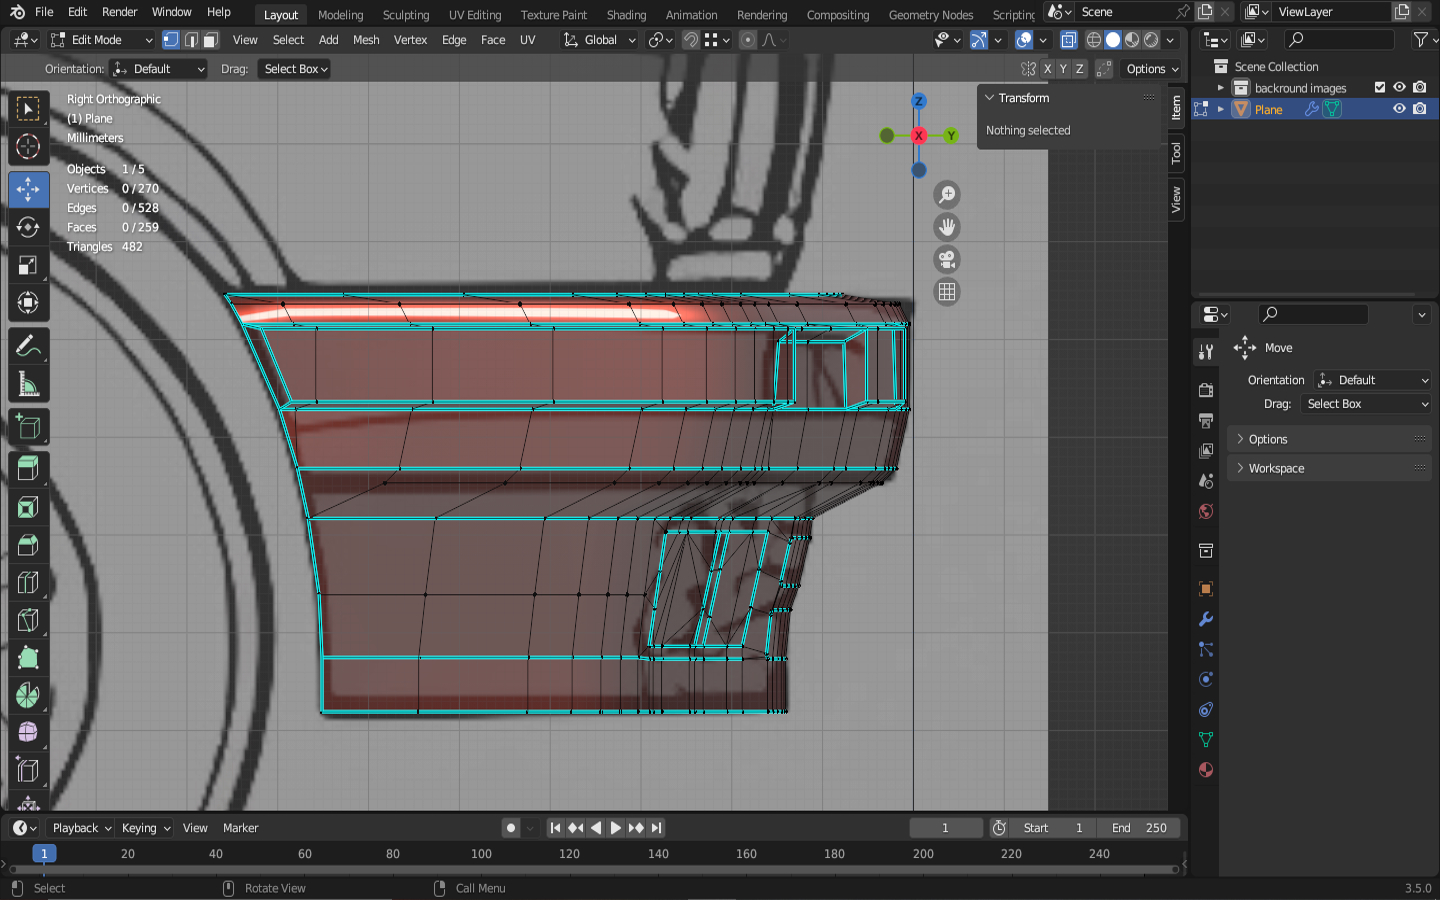Click the End frame field
1440x900 pixels.
(x=1139, y=828)
